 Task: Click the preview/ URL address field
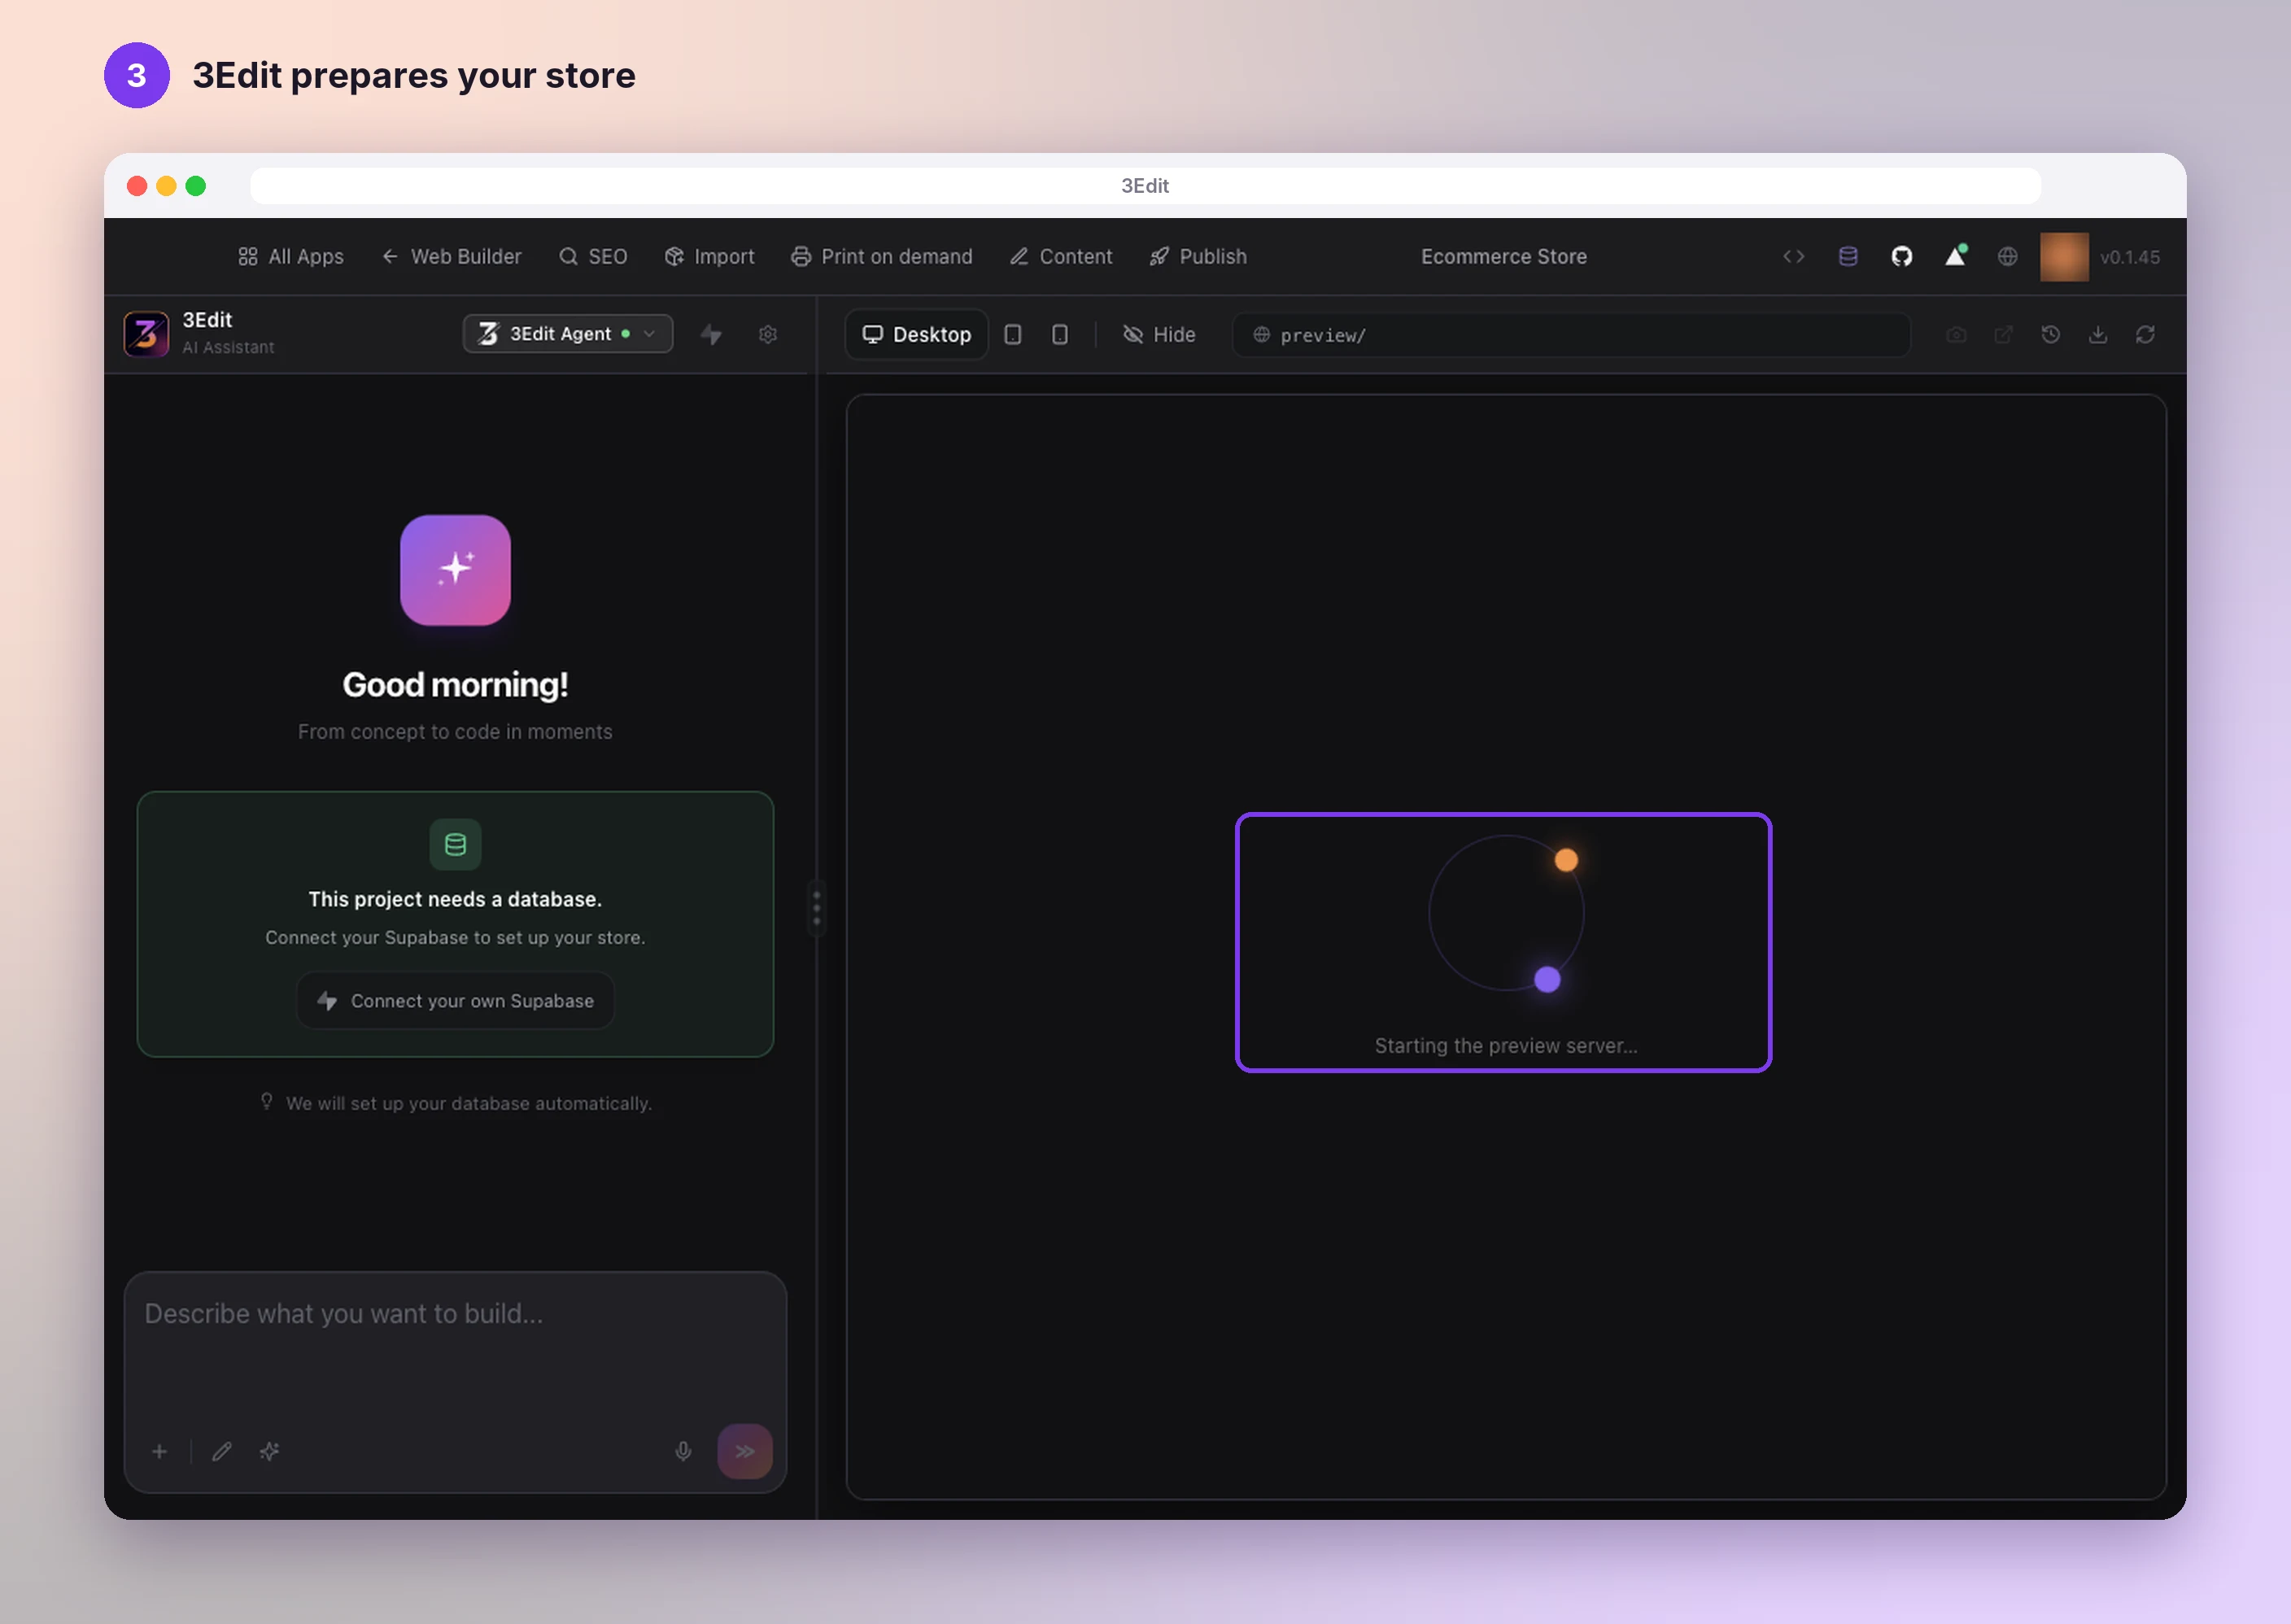[x=1571, y=335]
